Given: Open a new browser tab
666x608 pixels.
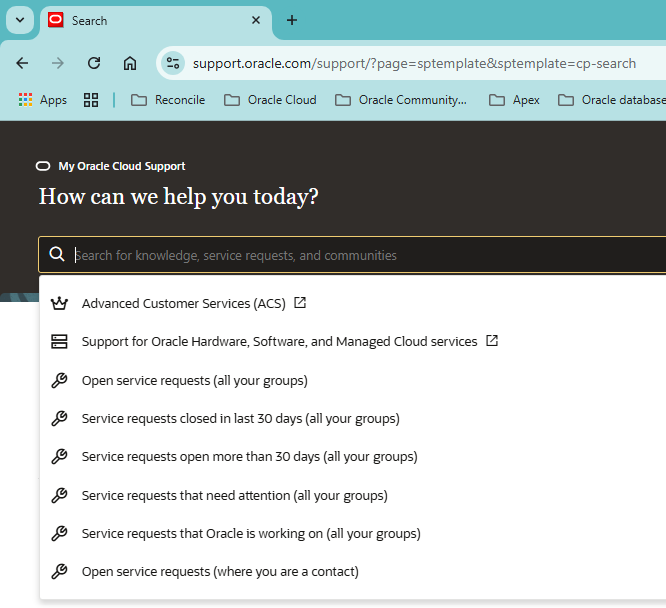Looking at the screenshot, I should tap(292, 20).
